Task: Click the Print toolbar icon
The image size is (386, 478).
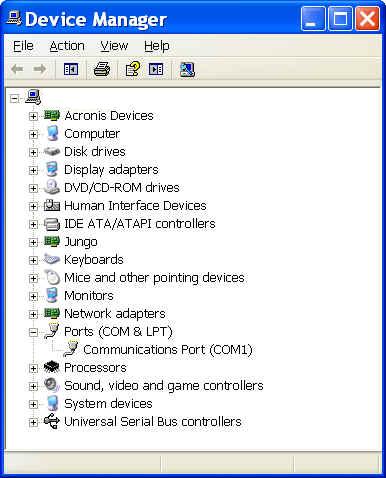Action: [x=102, y=69]
